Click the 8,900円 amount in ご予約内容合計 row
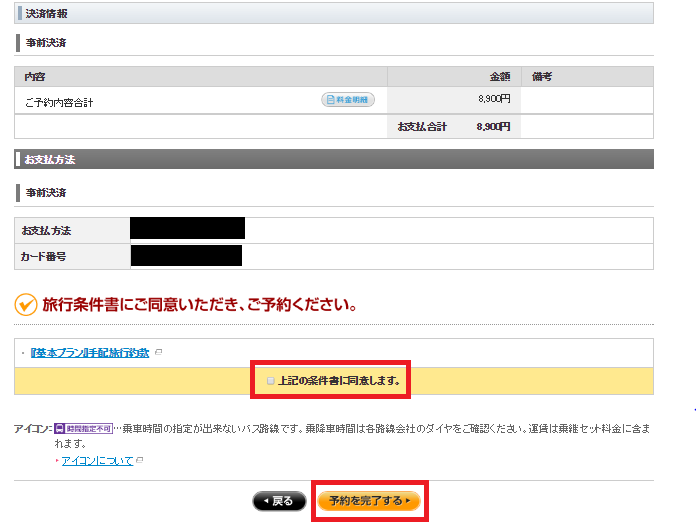 [x=493, y=99]
